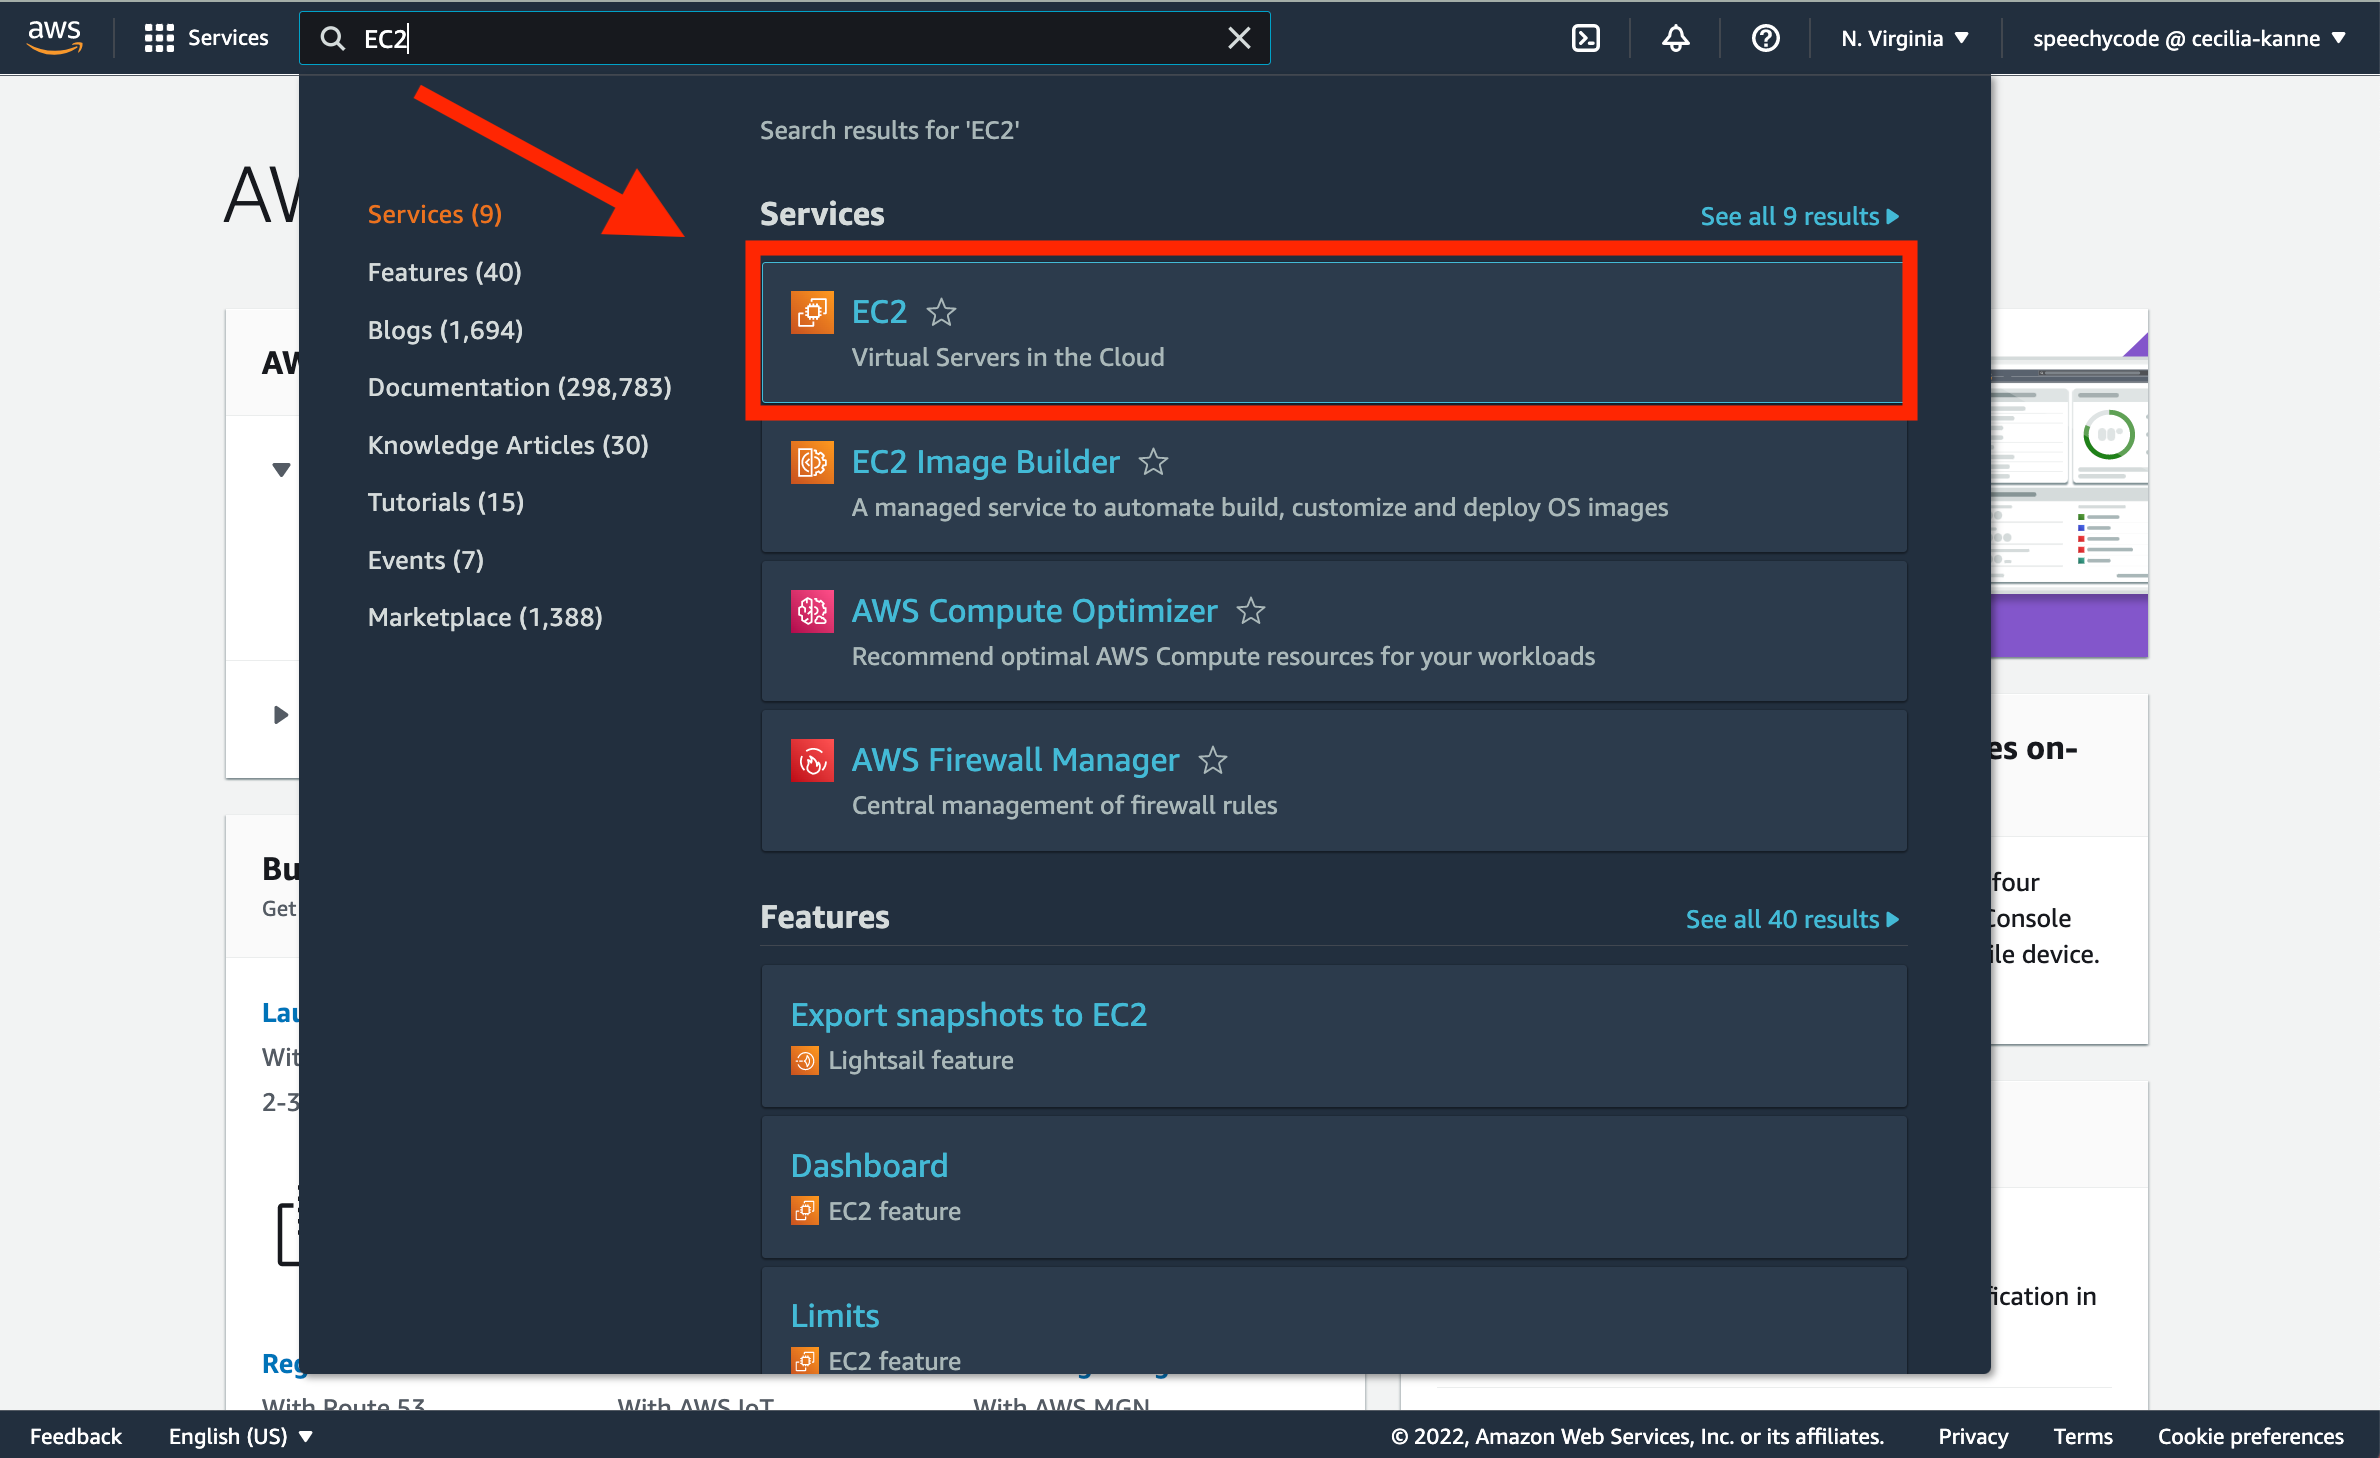Click the icon beside Dashboard's EC2 feature label
Viewport: 2380px width, 1458px height.
804,1211
